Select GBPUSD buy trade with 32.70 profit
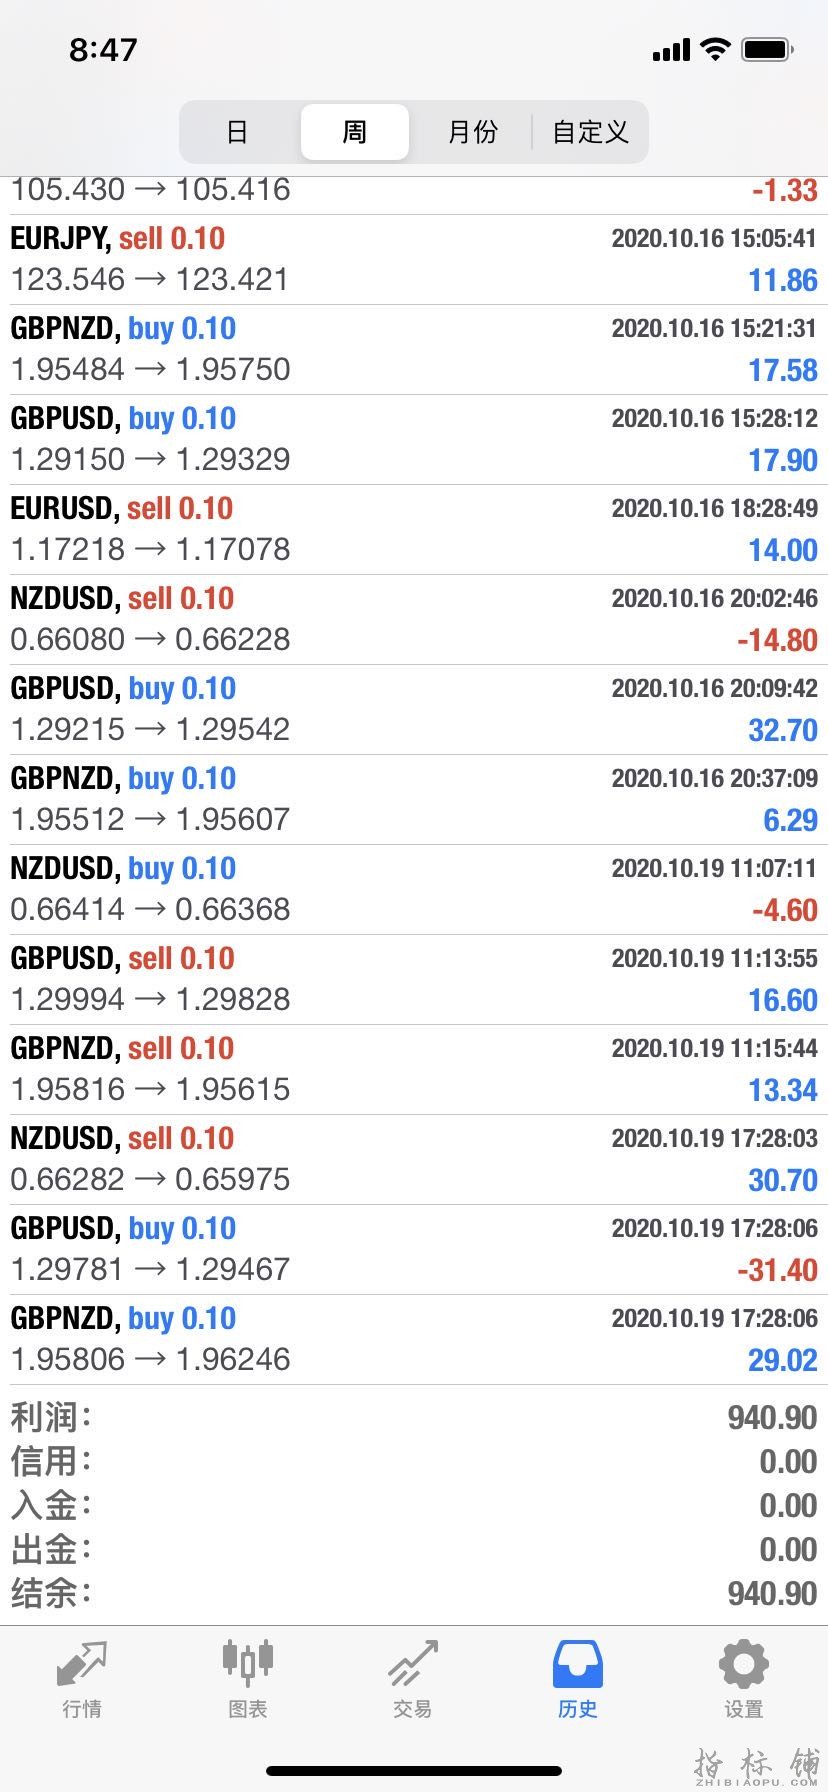 tap(414, 710)
